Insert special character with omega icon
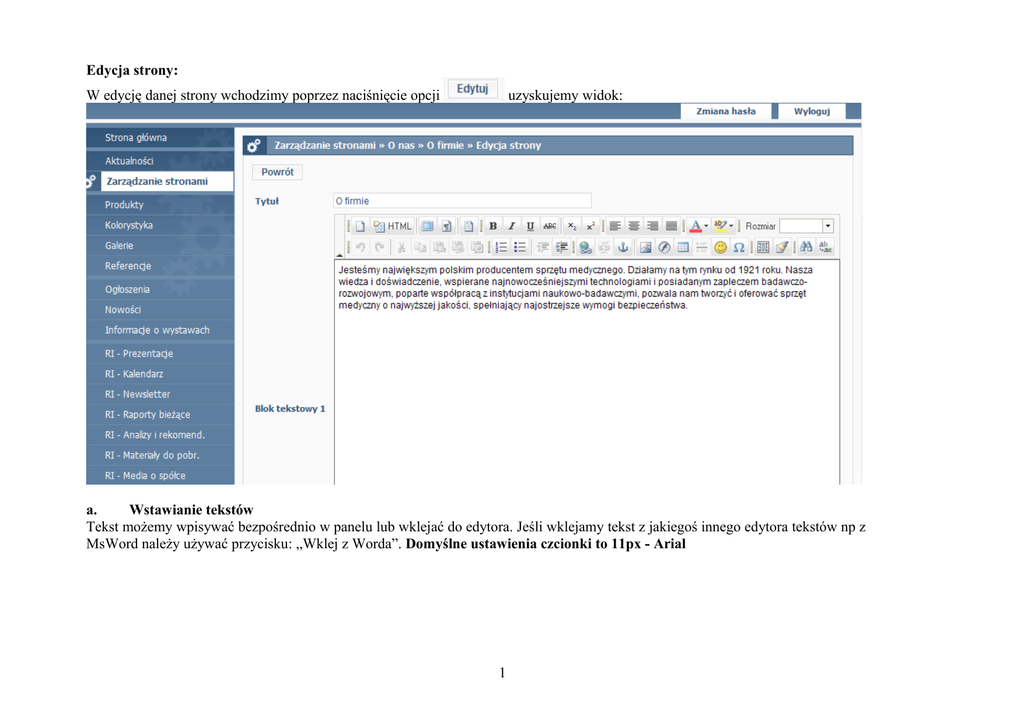Screen dimensions: 1024x724 tap(738, 247)
